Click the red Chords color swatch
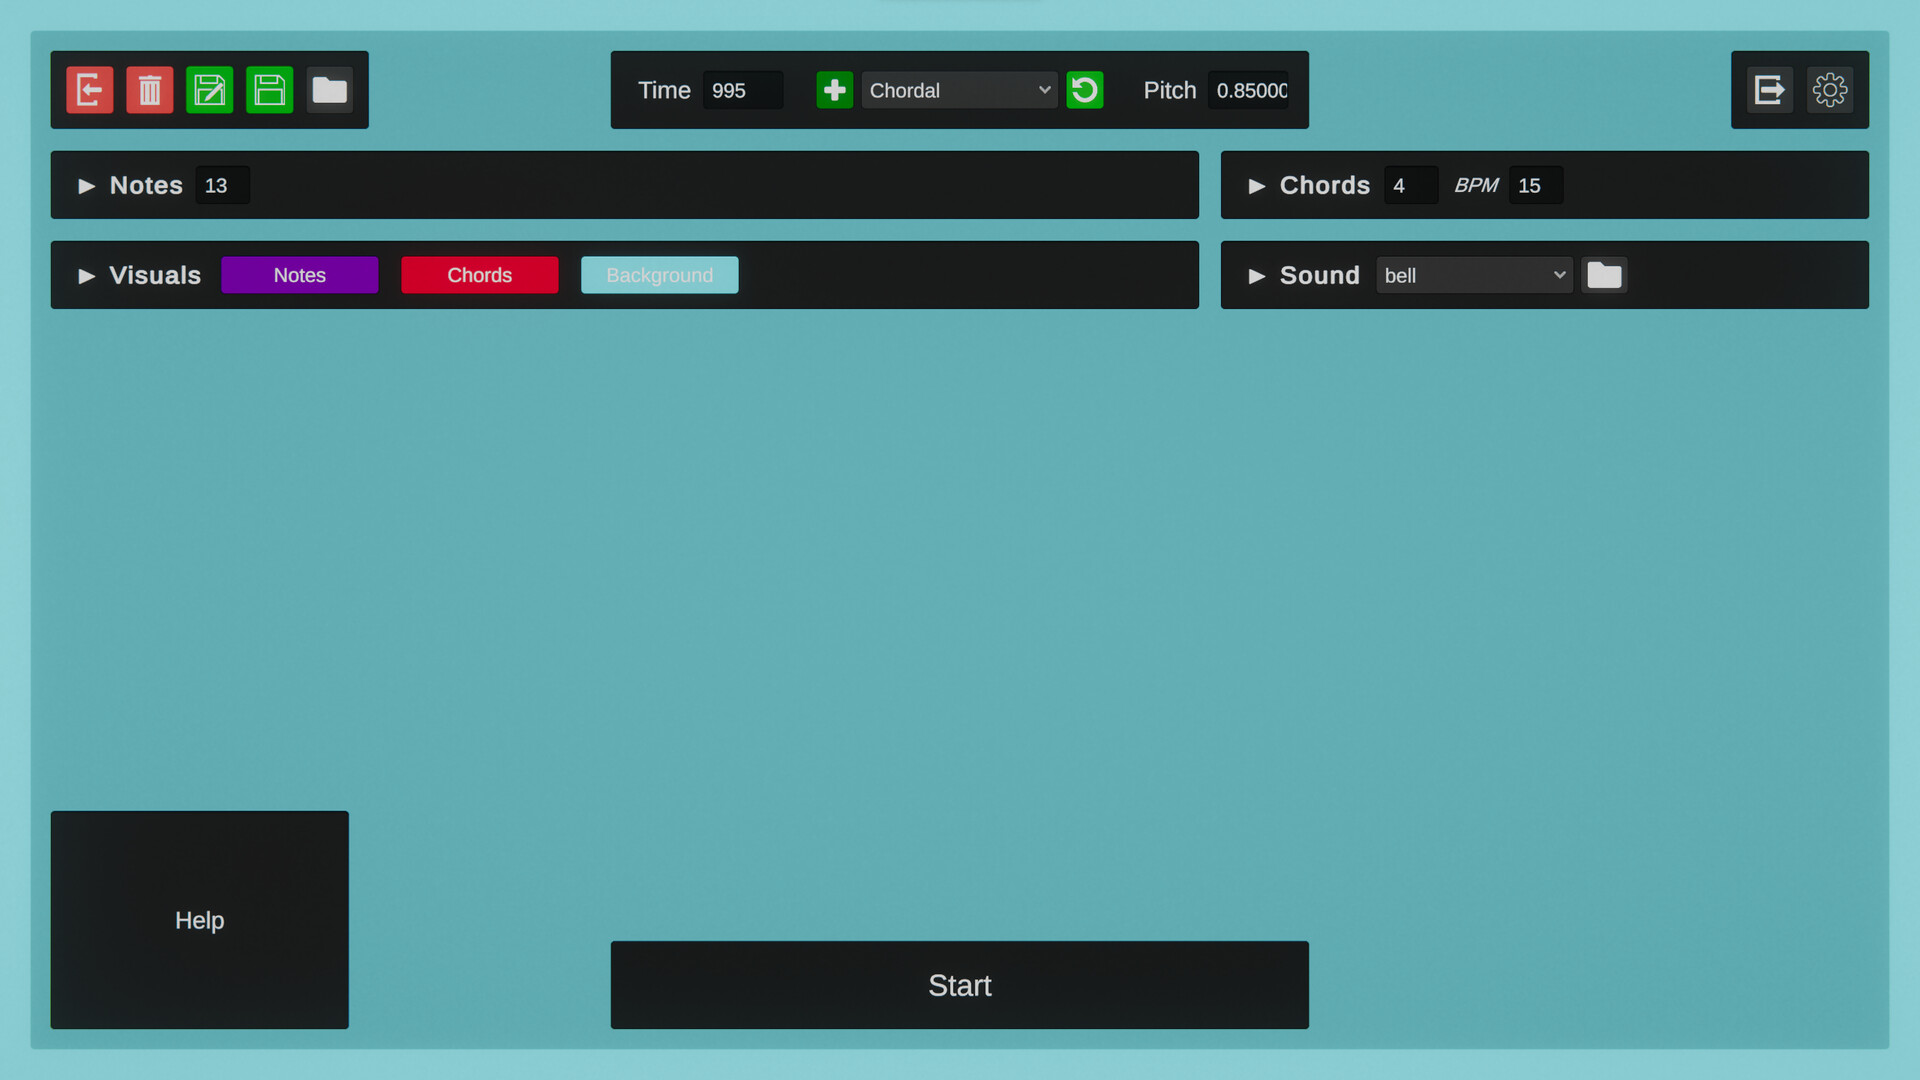The image size is (1920, 1080). point(479,275)
